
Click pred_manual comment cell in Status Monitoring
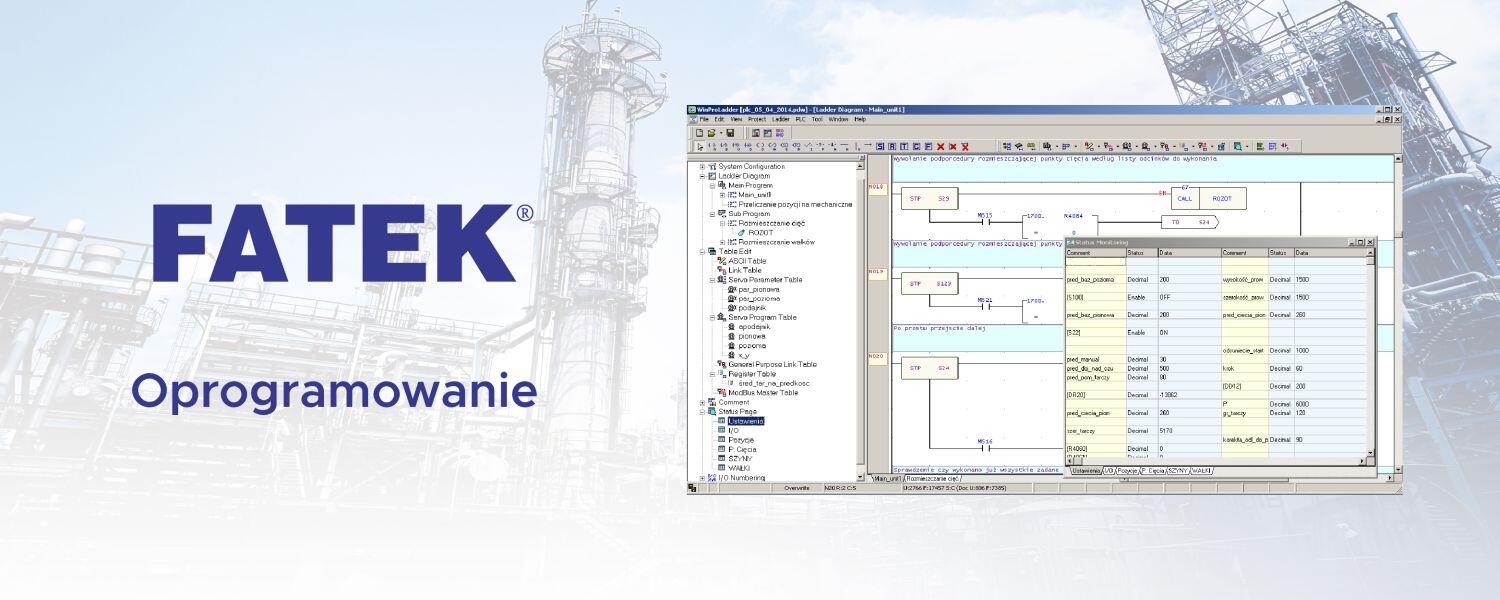tap(1096, 359)
